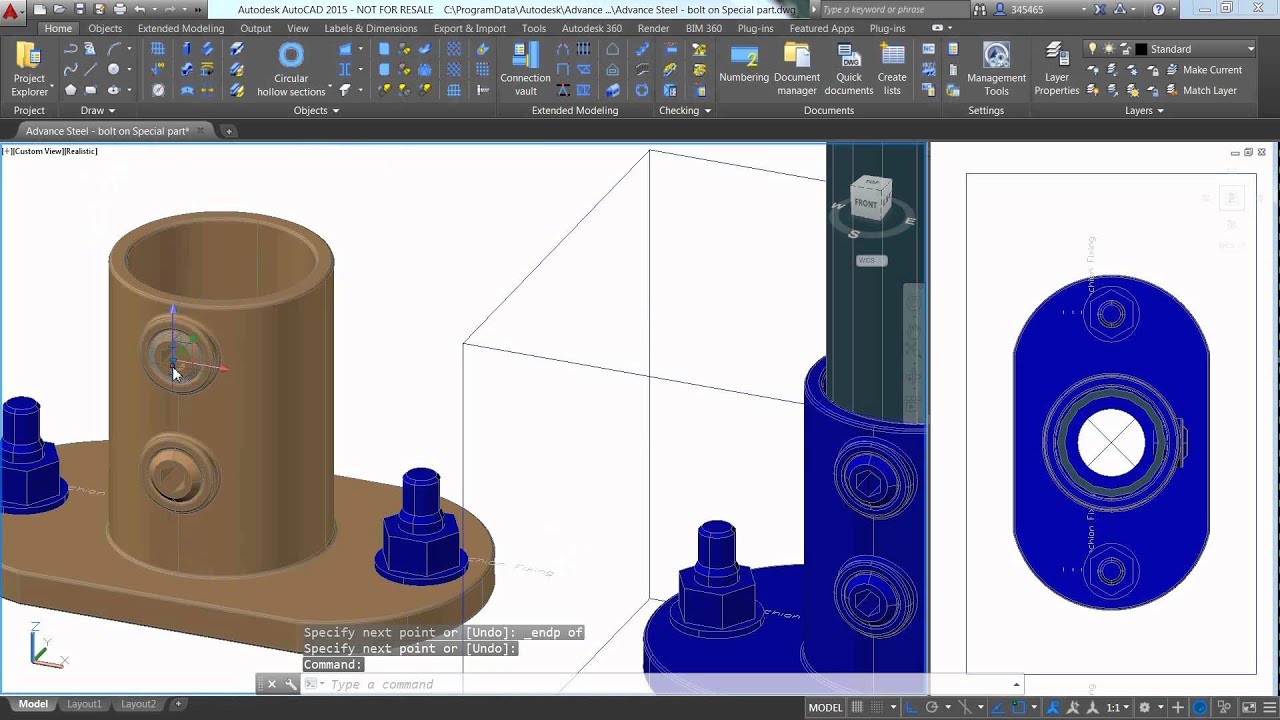Toggle grid display in status bar
Screen dimensions: 1280x720
857,707
